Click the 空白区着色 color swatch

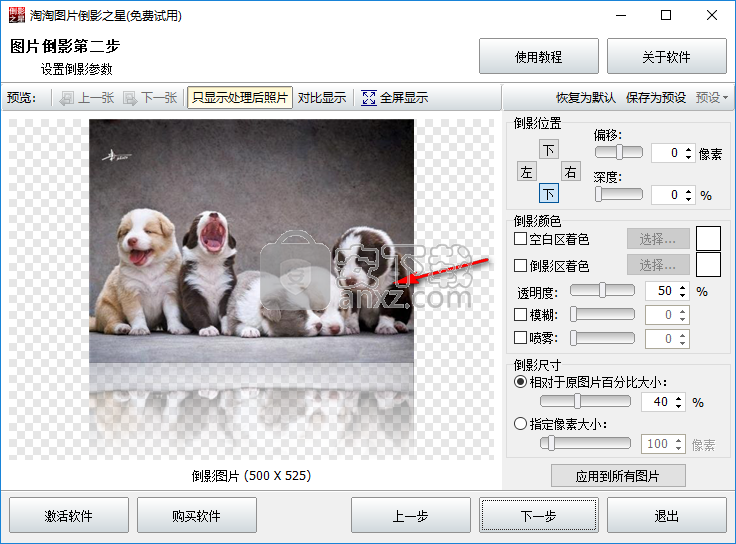point(708,238)
